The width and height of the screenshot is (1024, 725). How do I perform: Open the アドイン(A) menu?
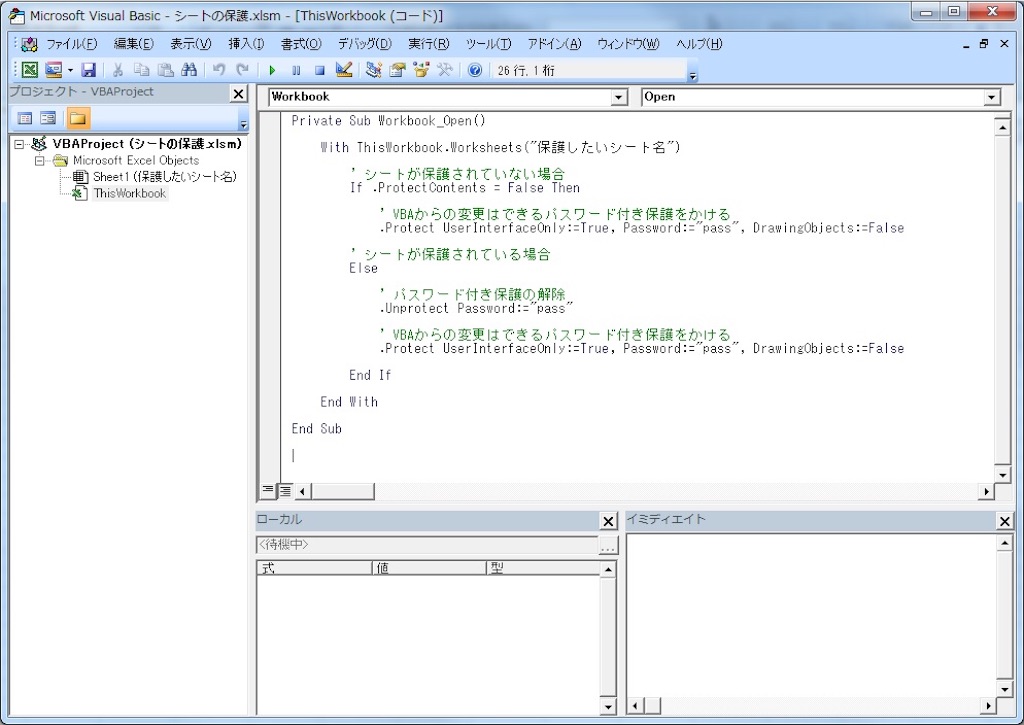(x=554, y=44)
